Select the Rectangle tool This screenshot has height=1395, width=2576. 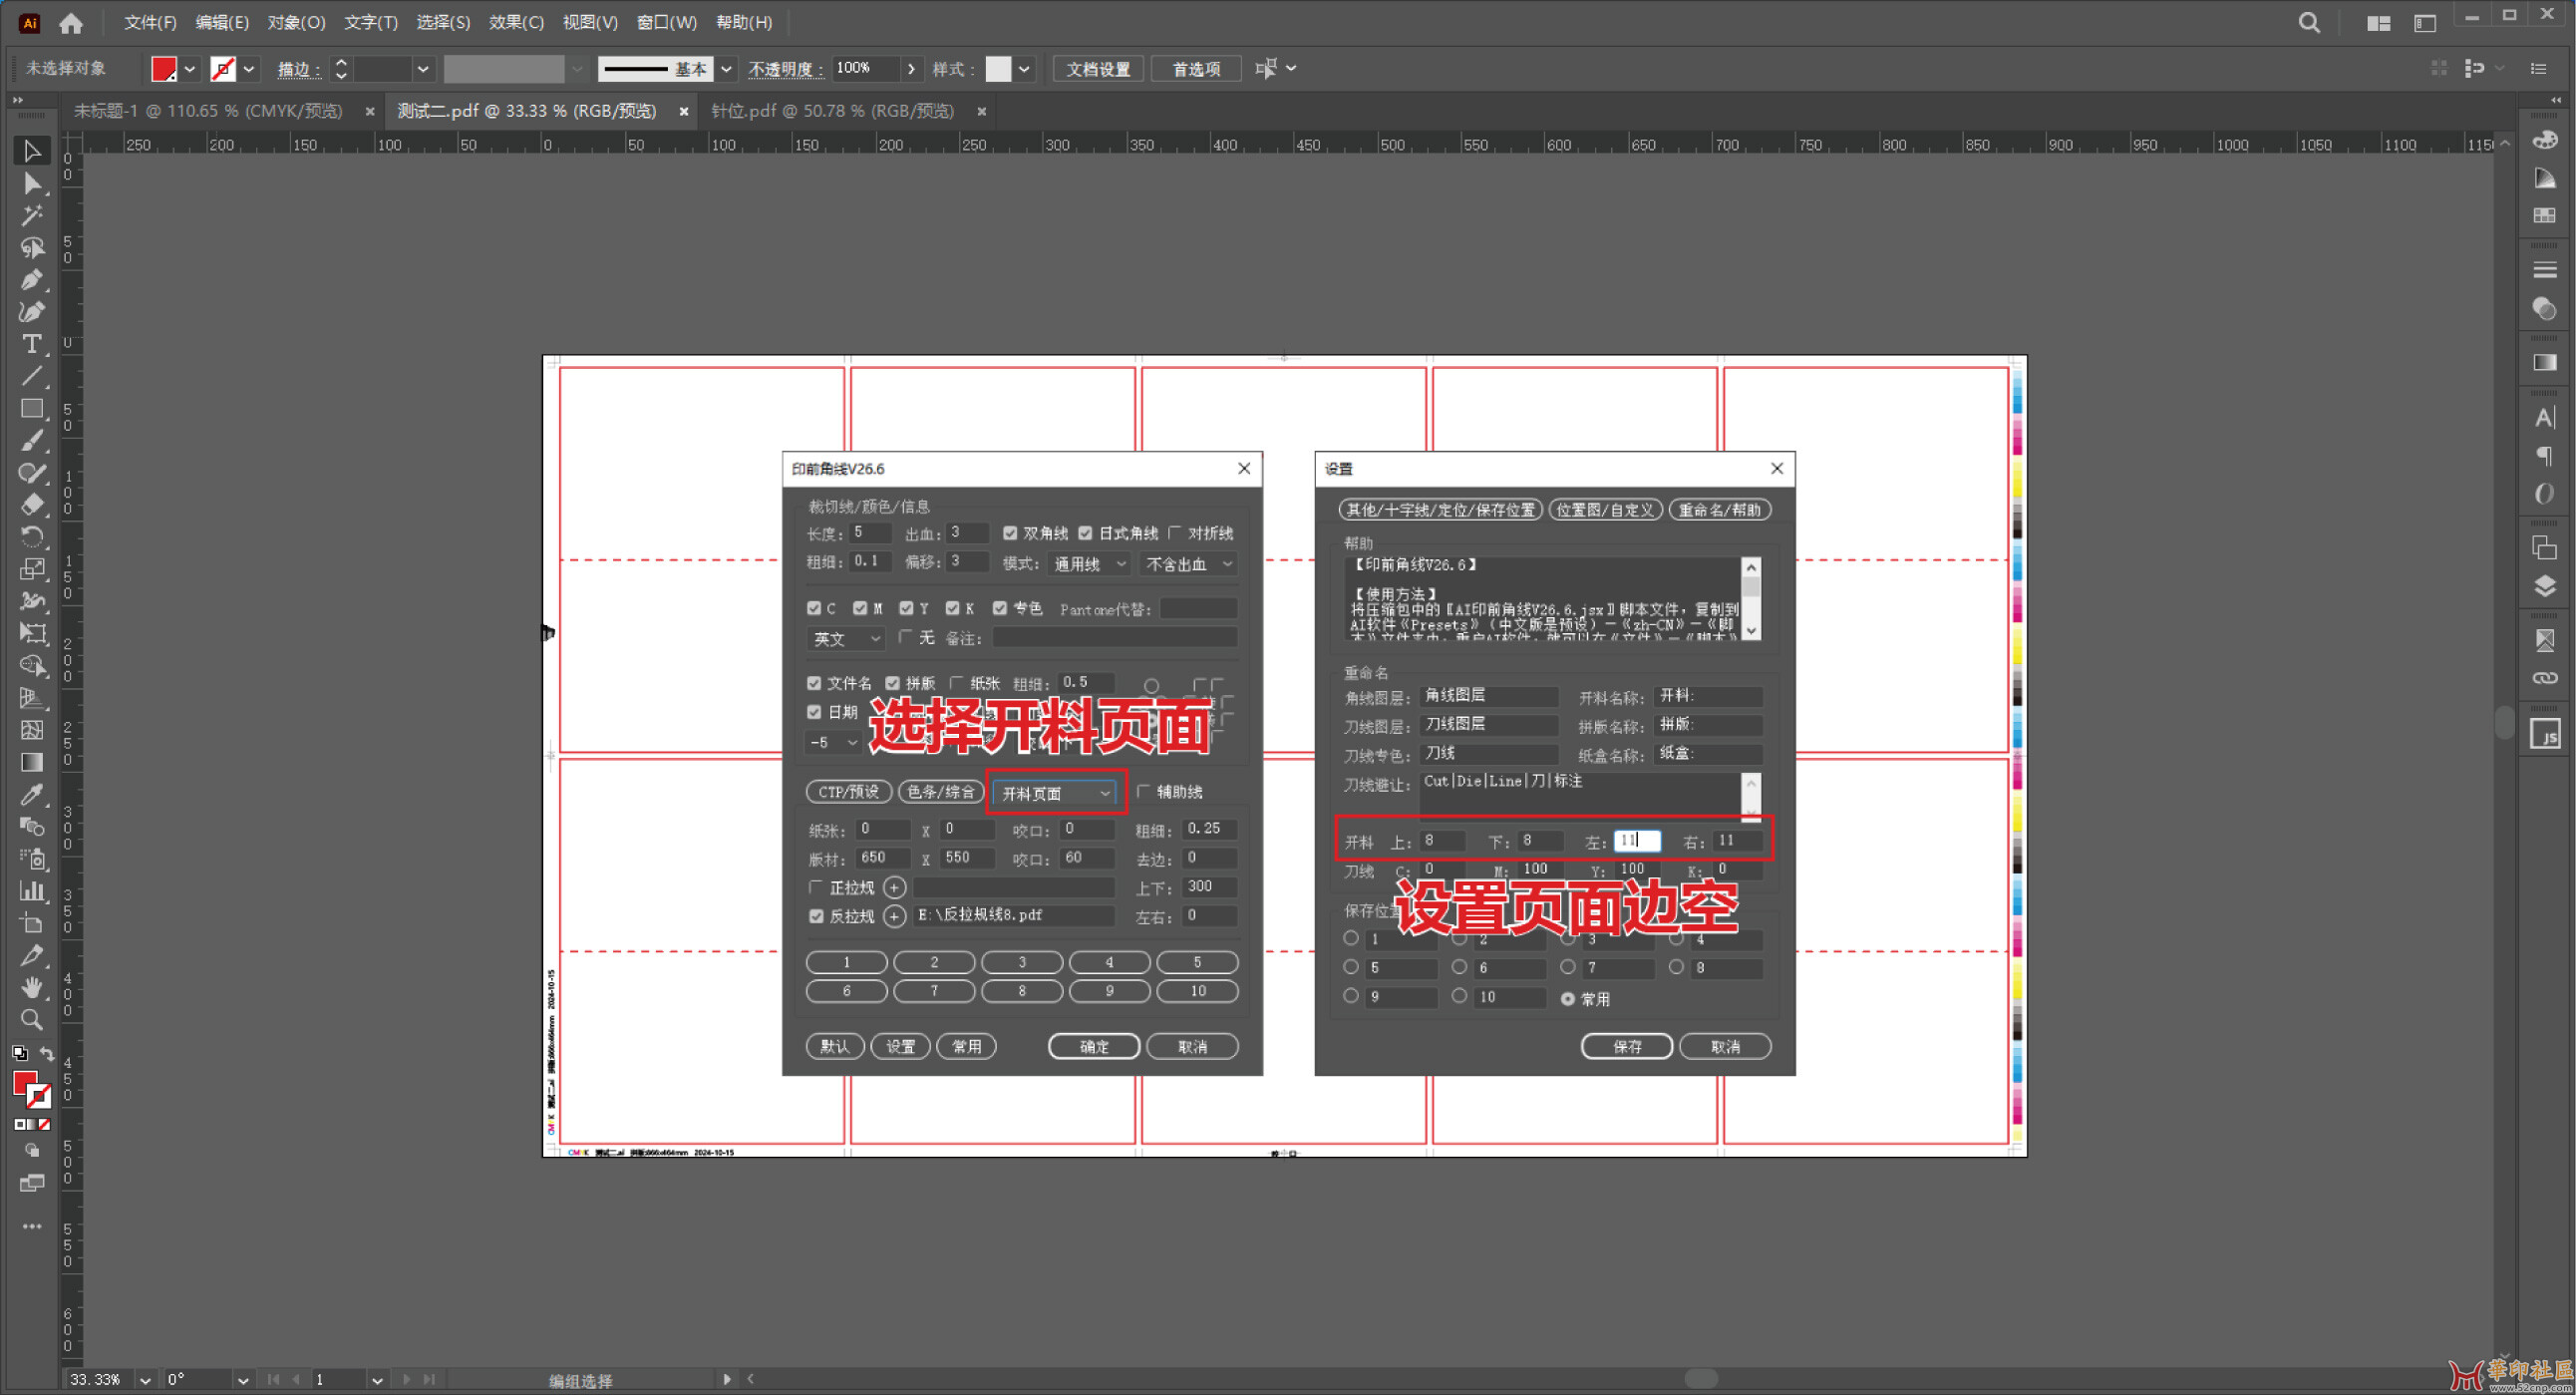(31, 408)
